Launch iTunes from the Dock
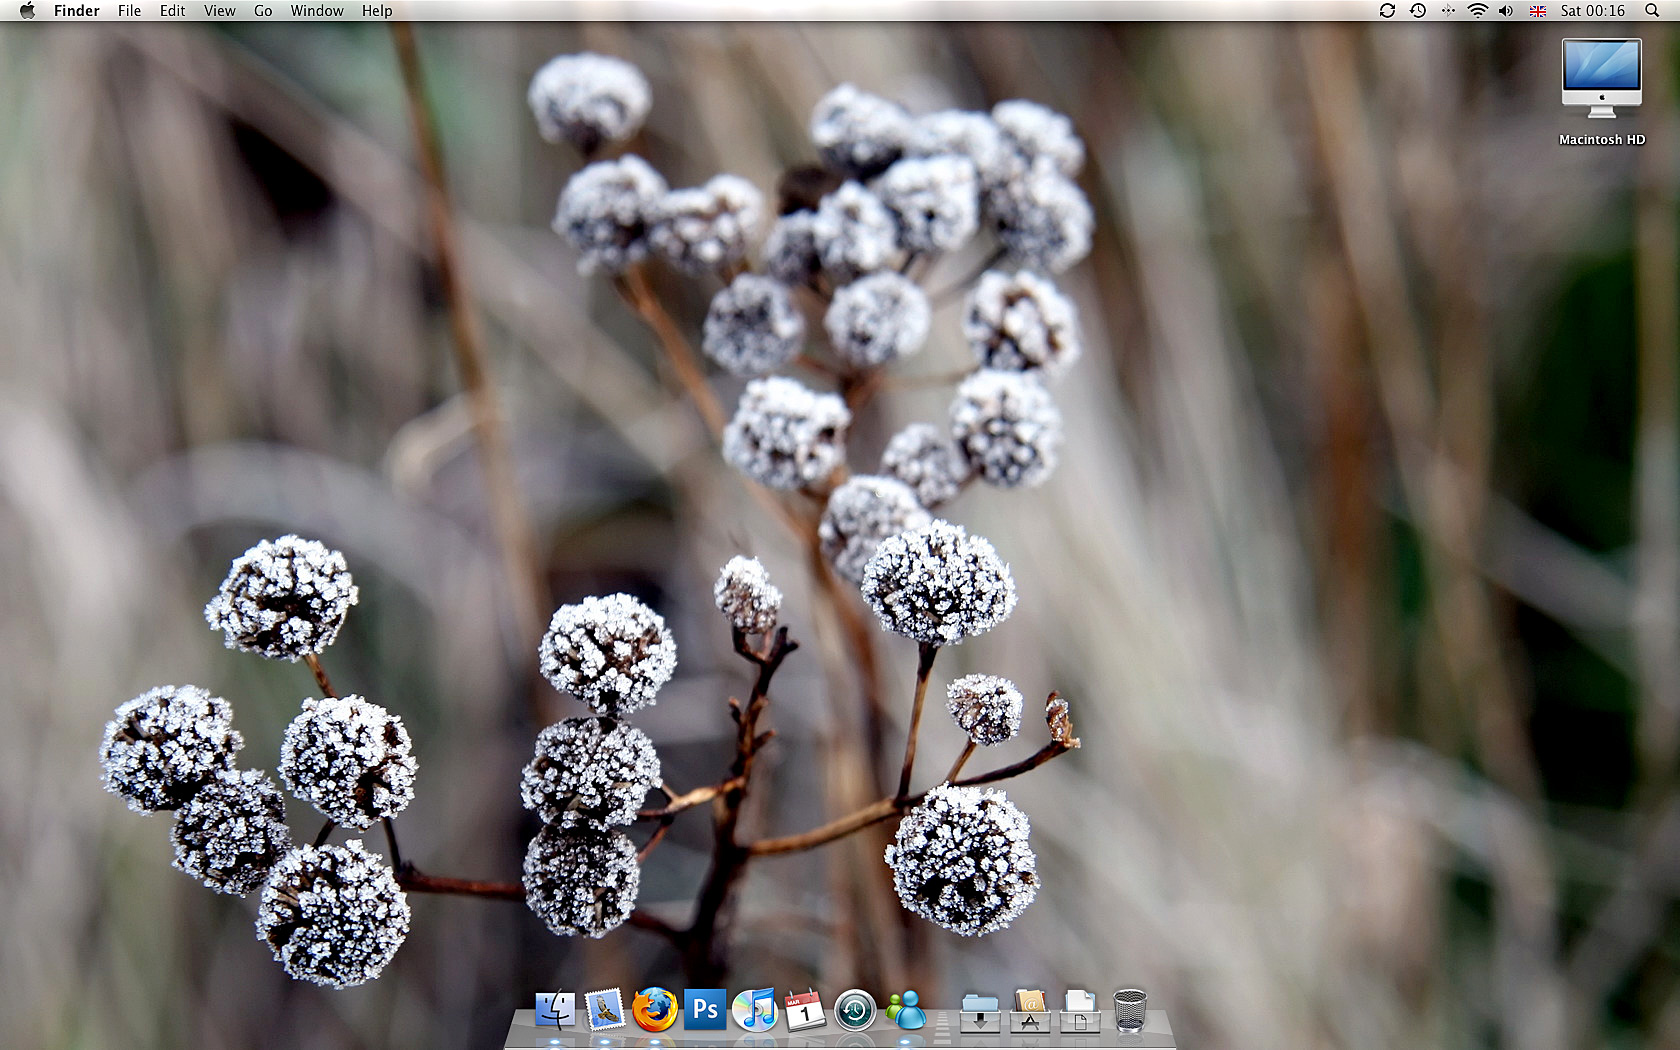This screenshot has width=1680, height=1050. pyautogui.click(x=755, y=1010)
